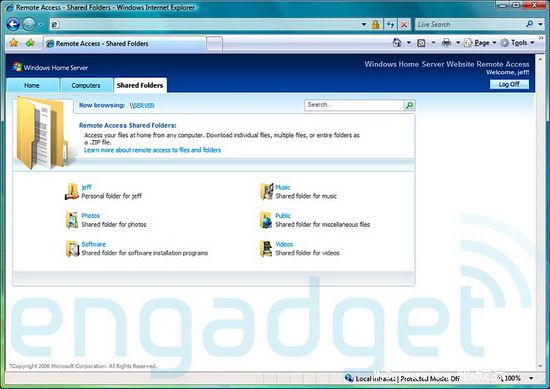Click the \\SERVER path link

point(142,105)
